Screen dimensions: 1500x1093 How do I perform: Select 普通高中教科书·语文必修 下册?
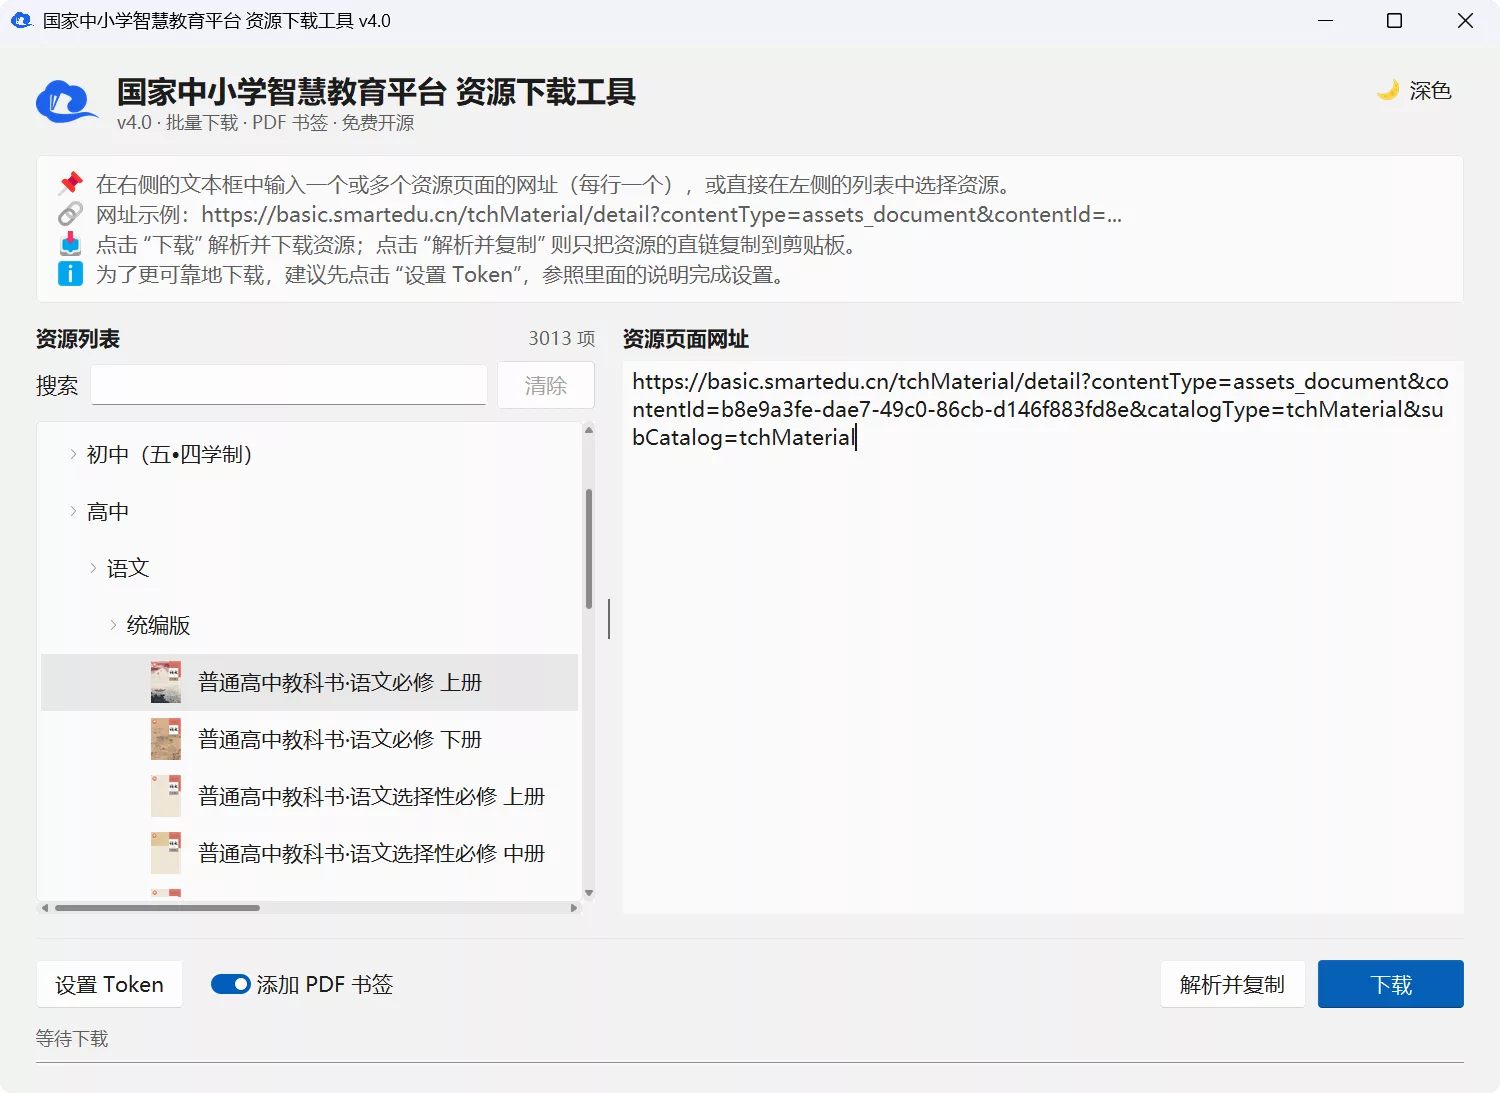[x=309, y=739]
